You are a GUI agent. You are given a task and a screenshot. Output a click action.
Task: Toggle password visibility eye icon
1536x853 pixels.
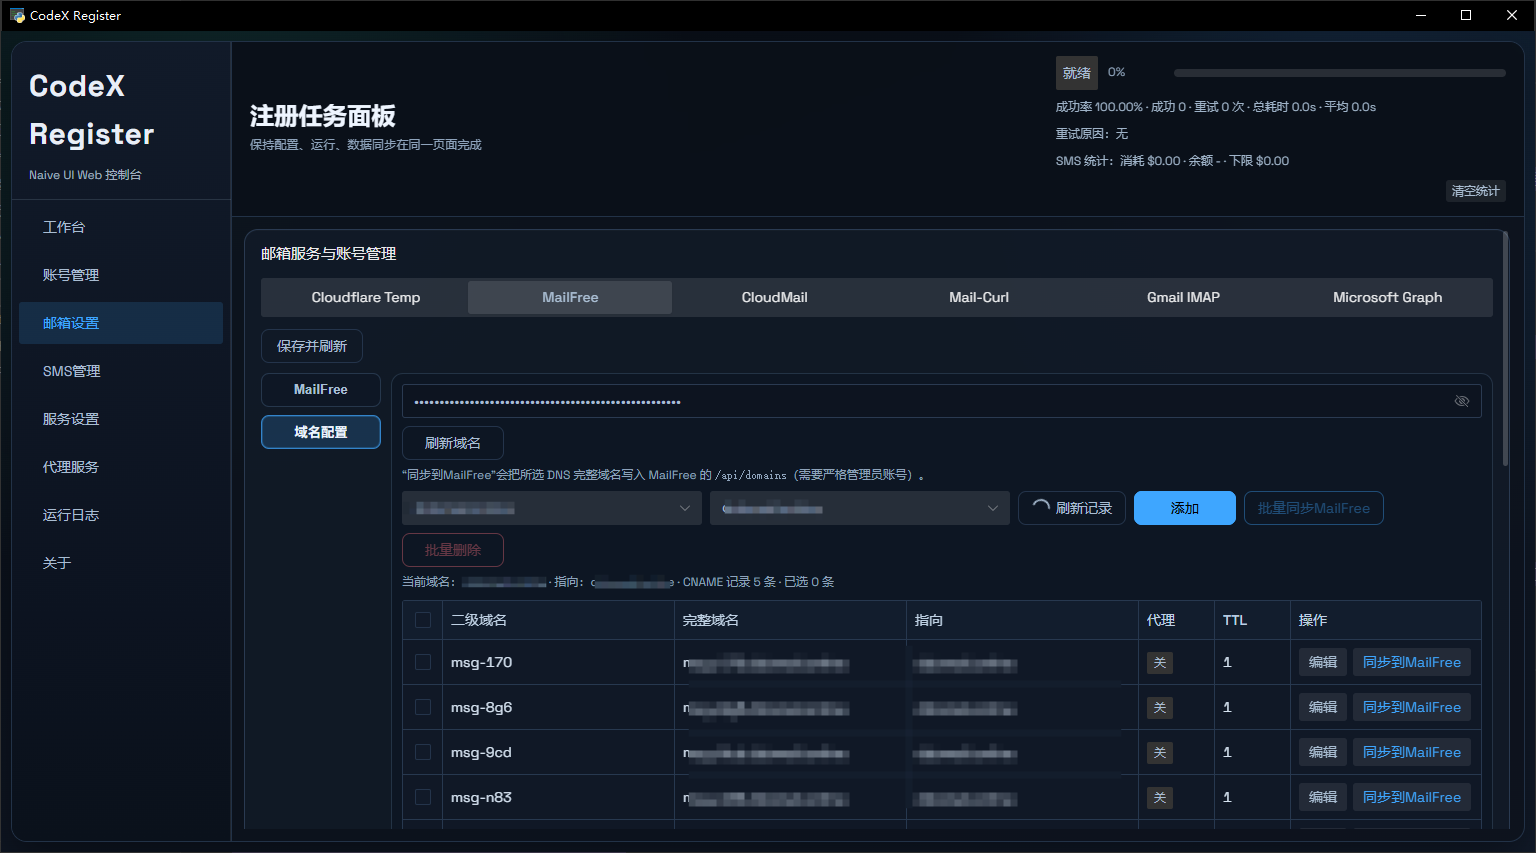click(1461, 401)
